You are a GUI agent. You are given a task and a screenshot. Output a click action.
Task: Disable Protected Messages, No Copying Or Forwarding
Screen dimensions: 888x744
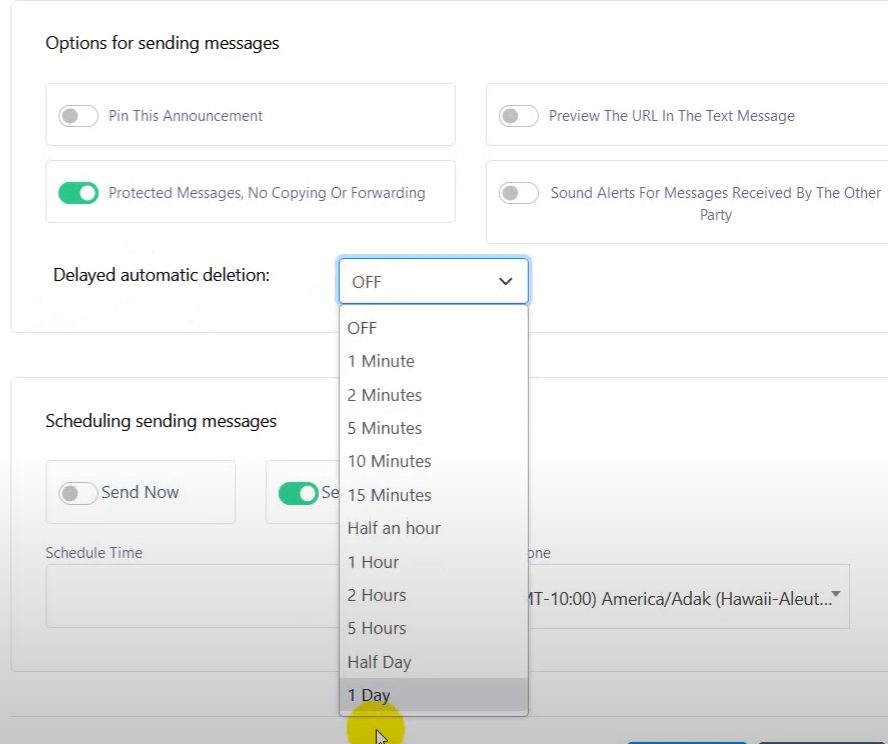pyautogui.click(x=78, y=193)
